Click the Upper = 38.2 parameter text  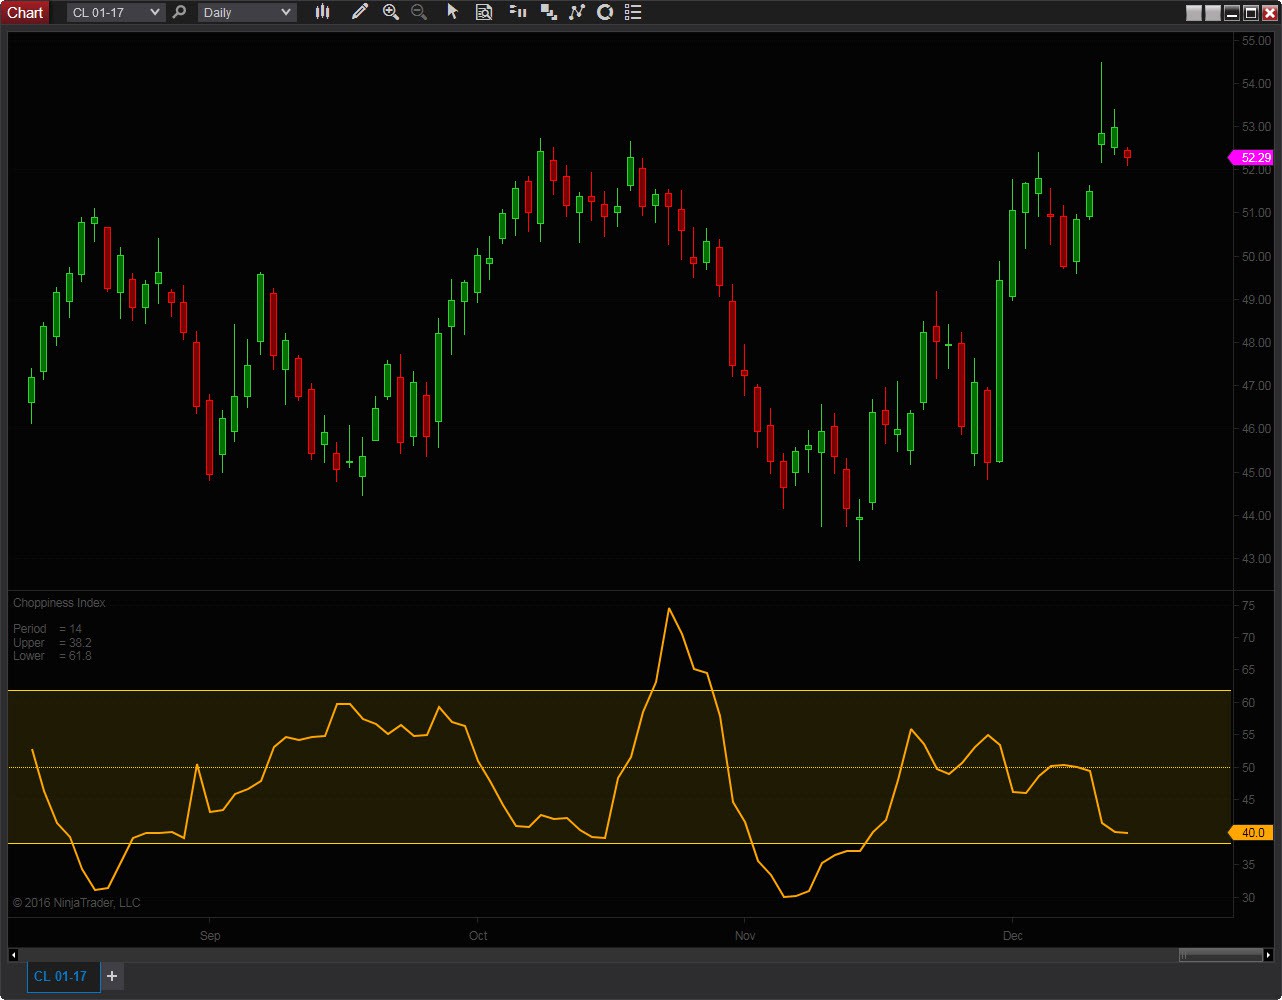[52, 643]
